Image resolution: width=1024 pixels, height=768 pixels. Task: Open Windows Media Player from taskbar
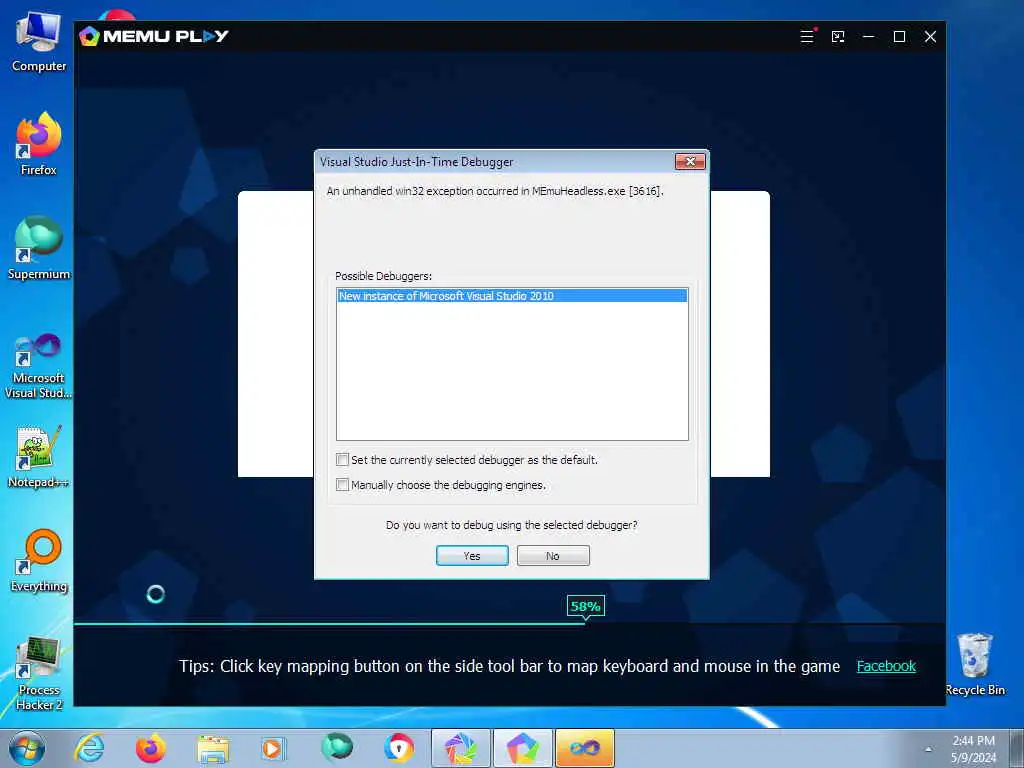274,748
